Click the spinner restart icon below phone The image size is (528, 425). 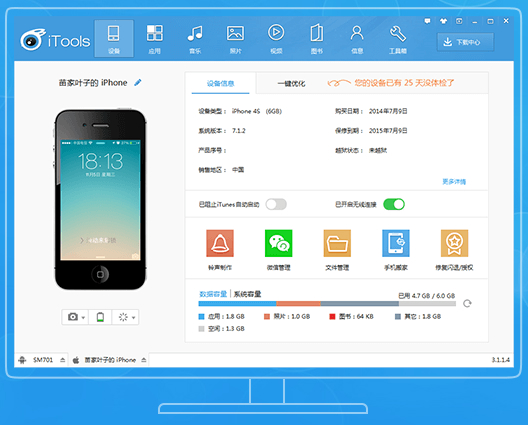(123, 317)
